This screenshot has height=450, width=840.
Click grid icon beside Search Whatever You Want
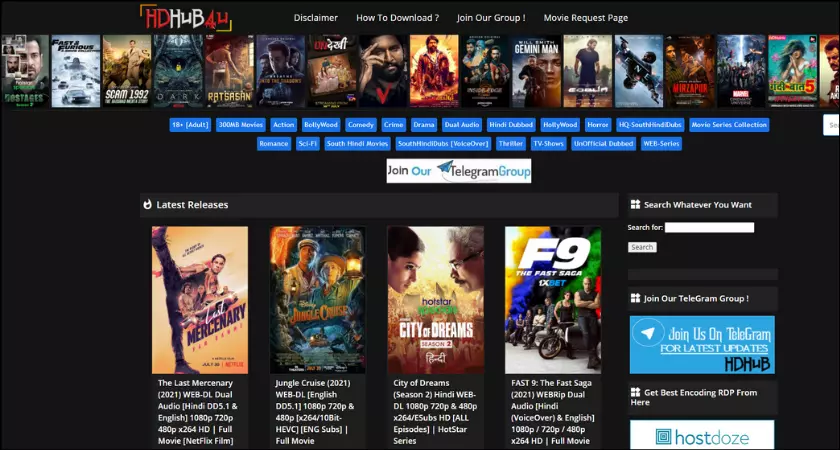pyautogui.click(x=635, y=205)
